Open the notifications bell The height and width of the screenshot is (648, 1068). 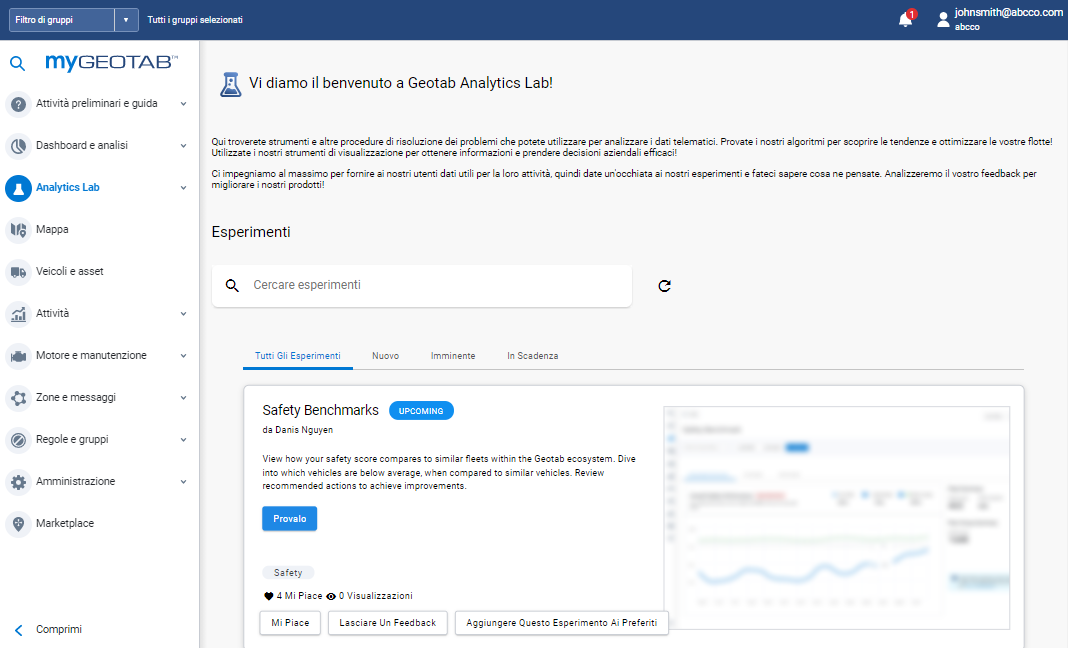point(905,19)
